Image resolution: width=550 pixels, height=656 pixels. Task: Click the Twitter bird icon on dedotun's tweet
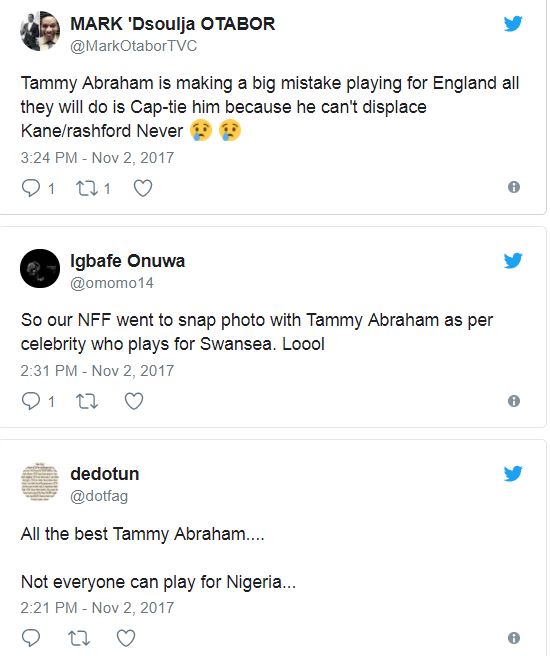click(513, 474)
